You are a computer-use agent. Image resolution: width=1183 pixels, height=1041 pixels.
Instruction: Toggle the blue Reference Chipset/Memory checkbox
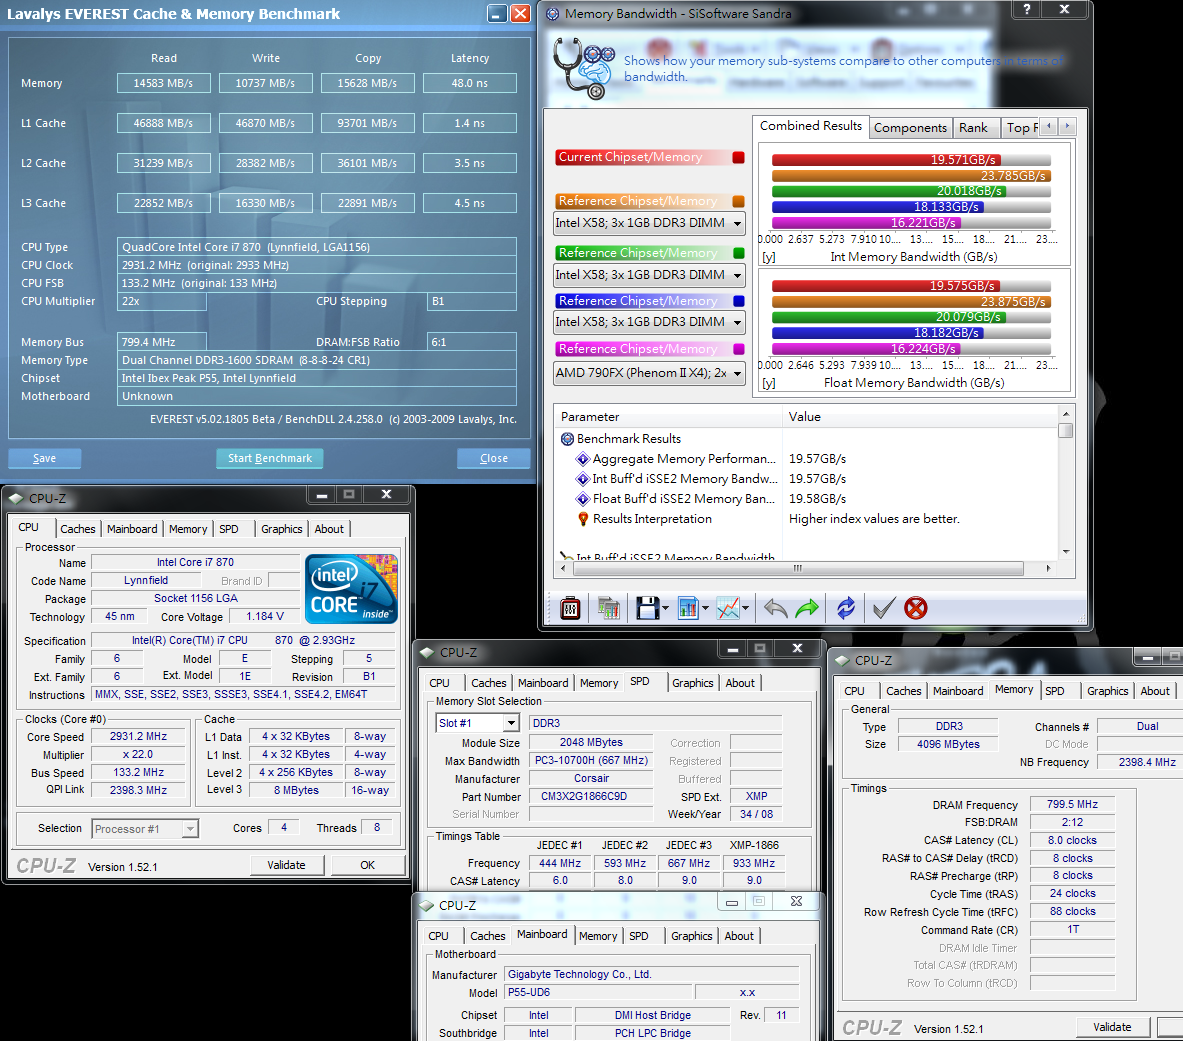(x=738, y=301)
